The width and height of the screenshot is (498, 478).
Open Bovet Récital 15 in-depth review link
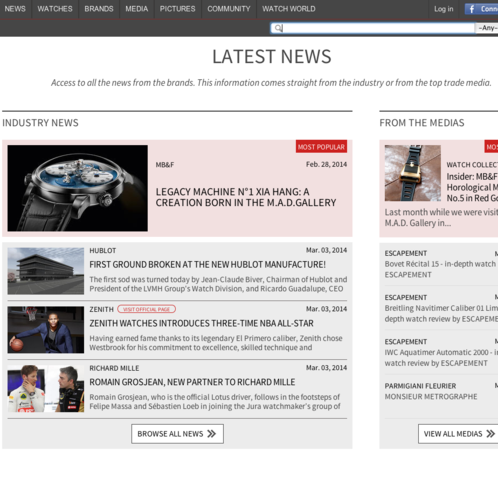[x=440, y=269]
